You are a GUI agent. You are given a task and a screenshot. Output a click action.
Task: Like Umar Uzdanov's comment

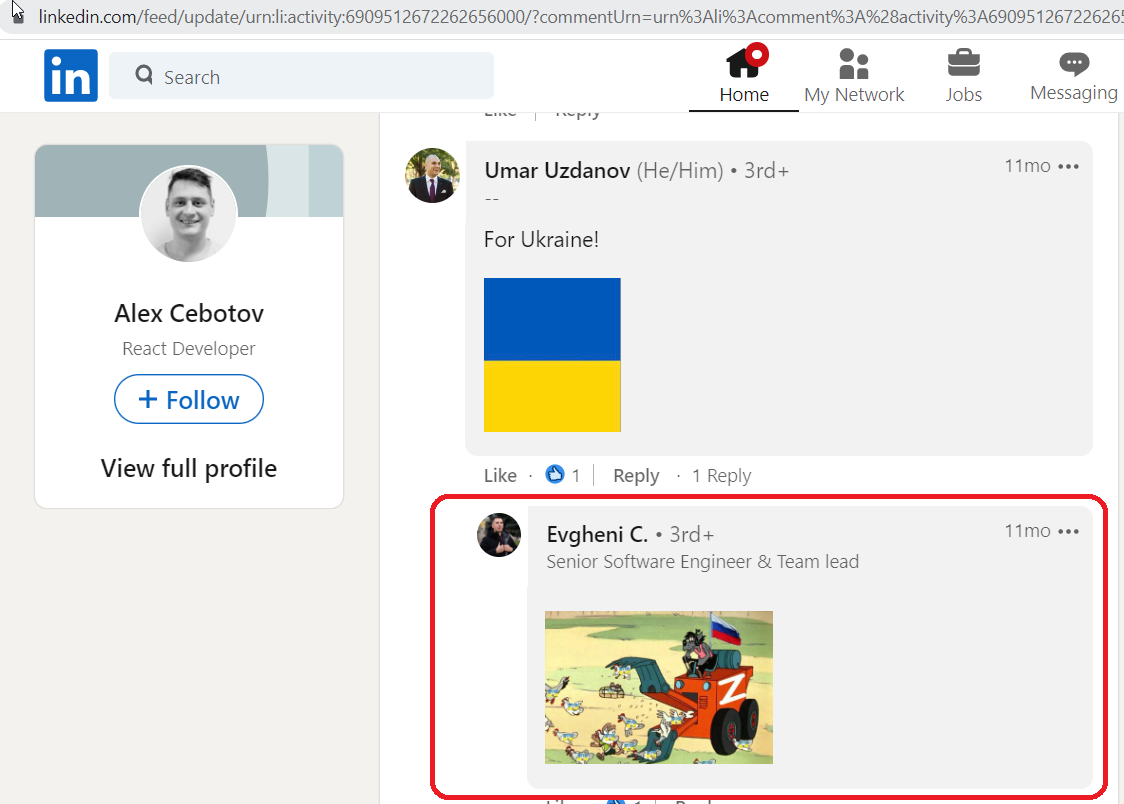500,476
